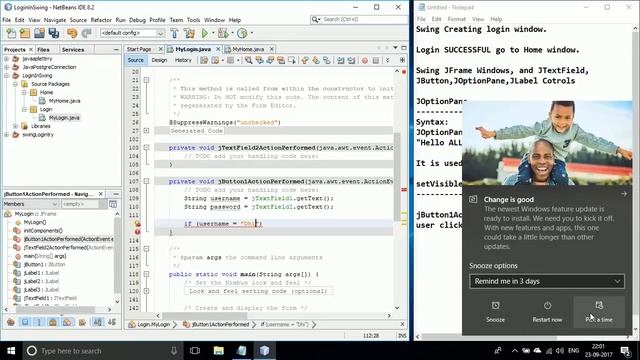Open Refactor menu in NetBeans
This screenshot has height=360, width=640.
101,20
